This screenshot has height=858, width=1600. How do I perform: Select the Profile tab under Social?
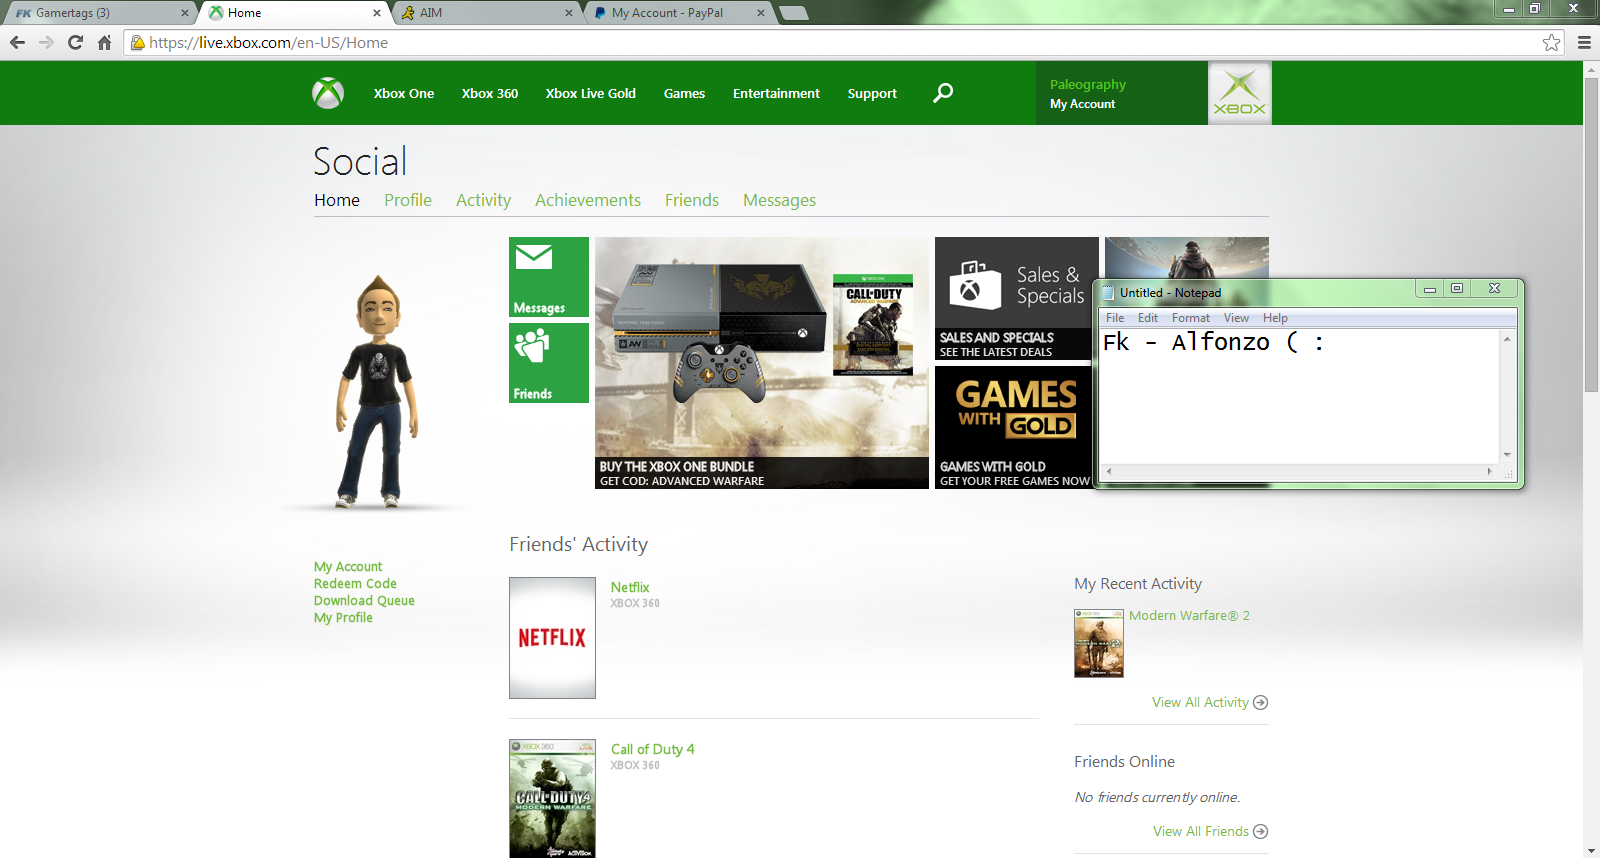tap(408, 200)
